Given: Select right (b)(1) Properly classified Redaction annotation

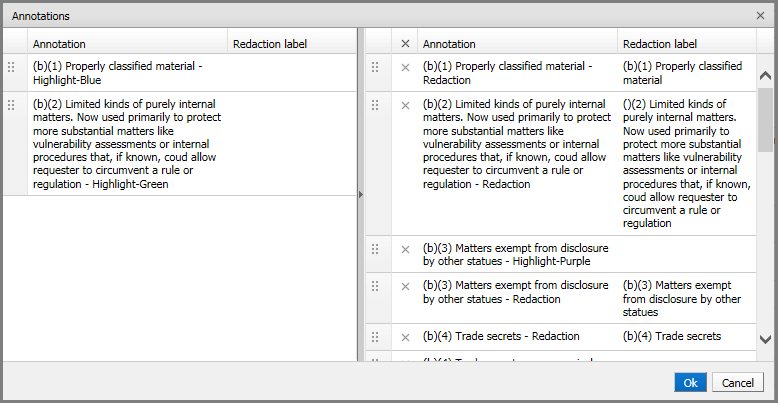Looking at the screenshot, I should [508, 73].
